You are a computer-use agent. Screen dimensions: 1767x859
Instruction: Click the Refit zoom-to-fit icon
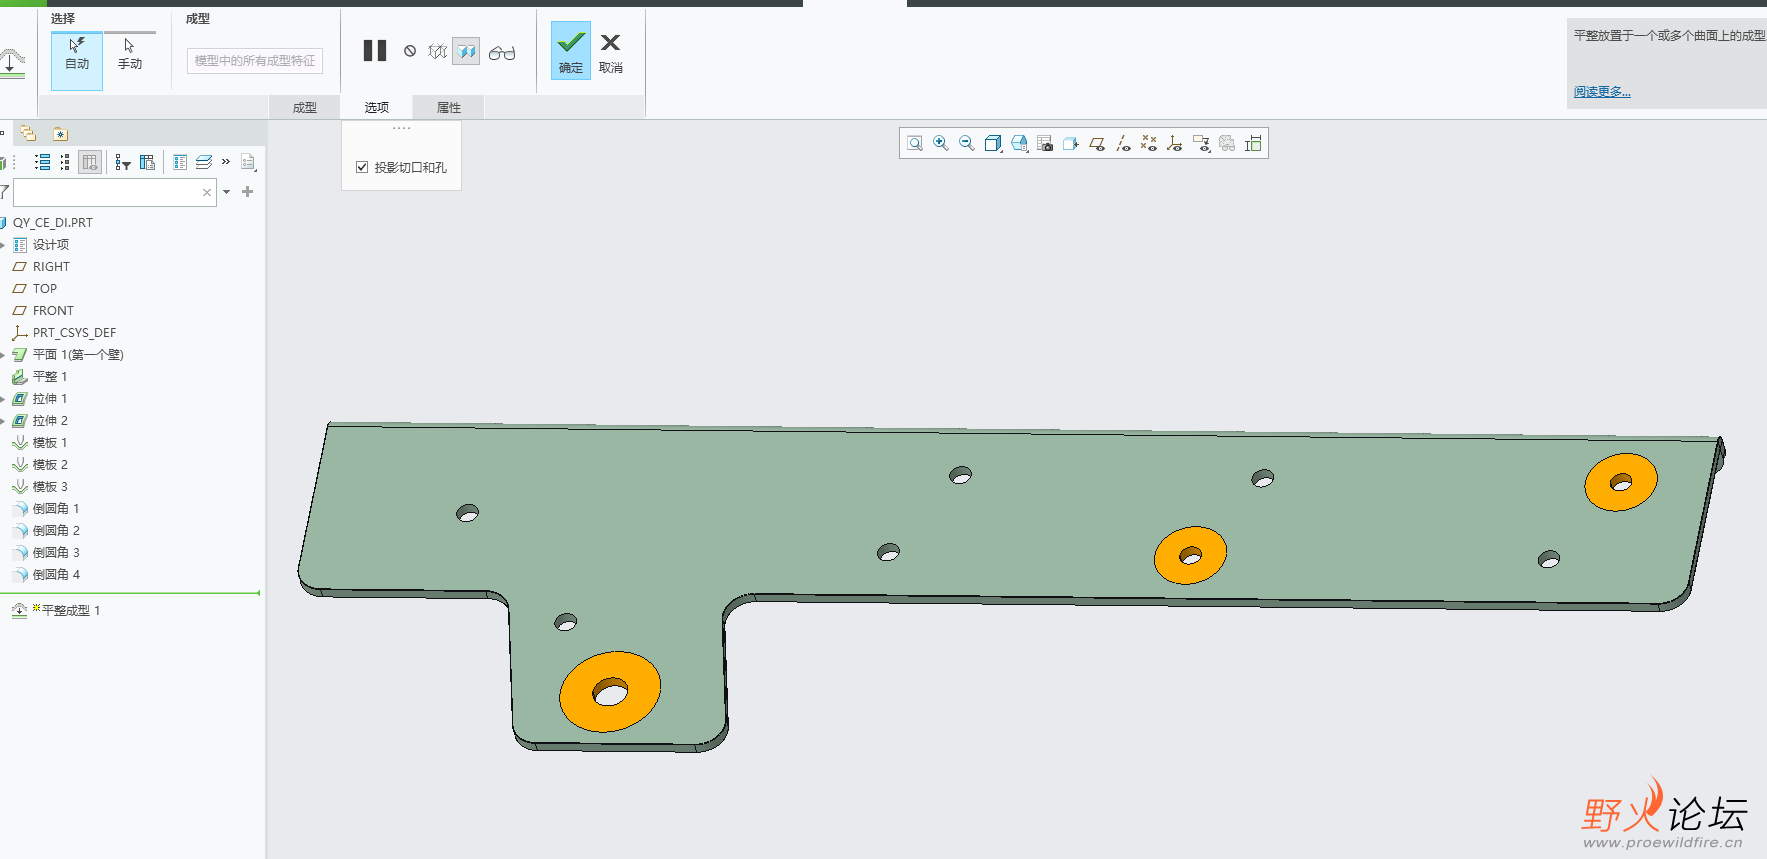915,144
